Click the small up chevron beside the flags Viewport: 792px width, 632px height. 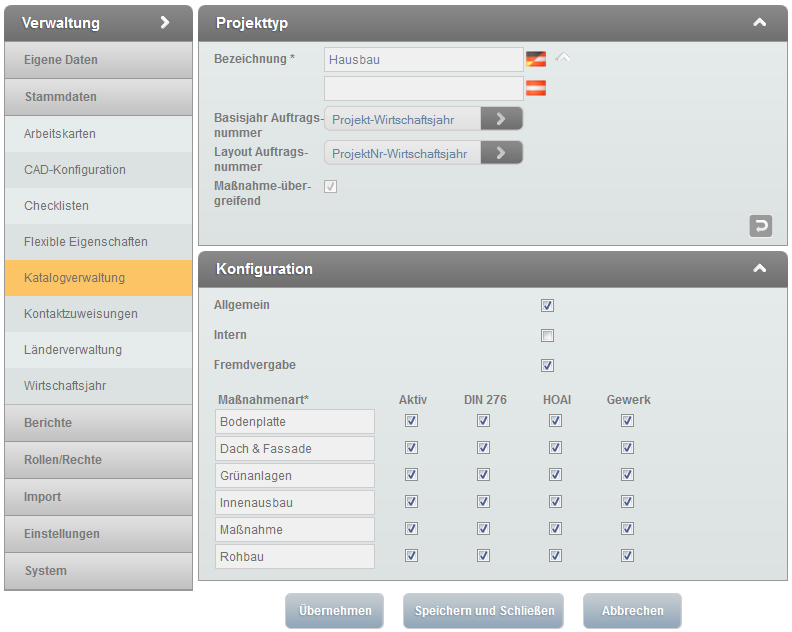(x=563, y=58)
